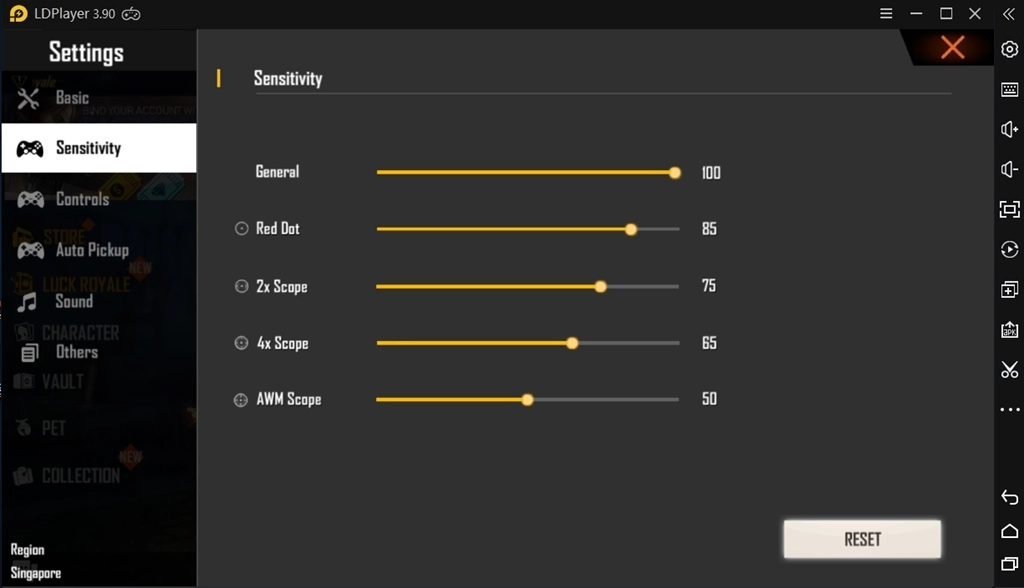Click the install APK icon
The image size is (1024, 588).
pyautogui.click(x=1009, y=329)
